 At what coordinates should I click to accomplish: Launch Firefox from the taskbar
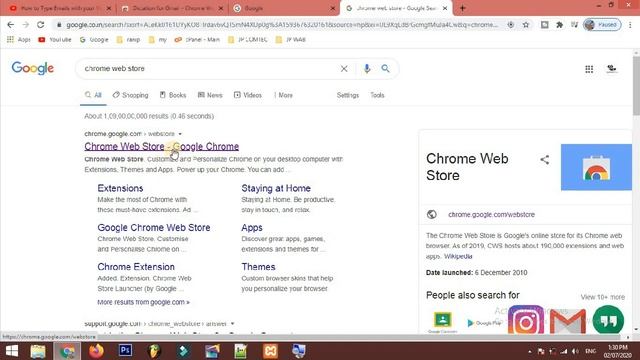(x=96, y=351)
